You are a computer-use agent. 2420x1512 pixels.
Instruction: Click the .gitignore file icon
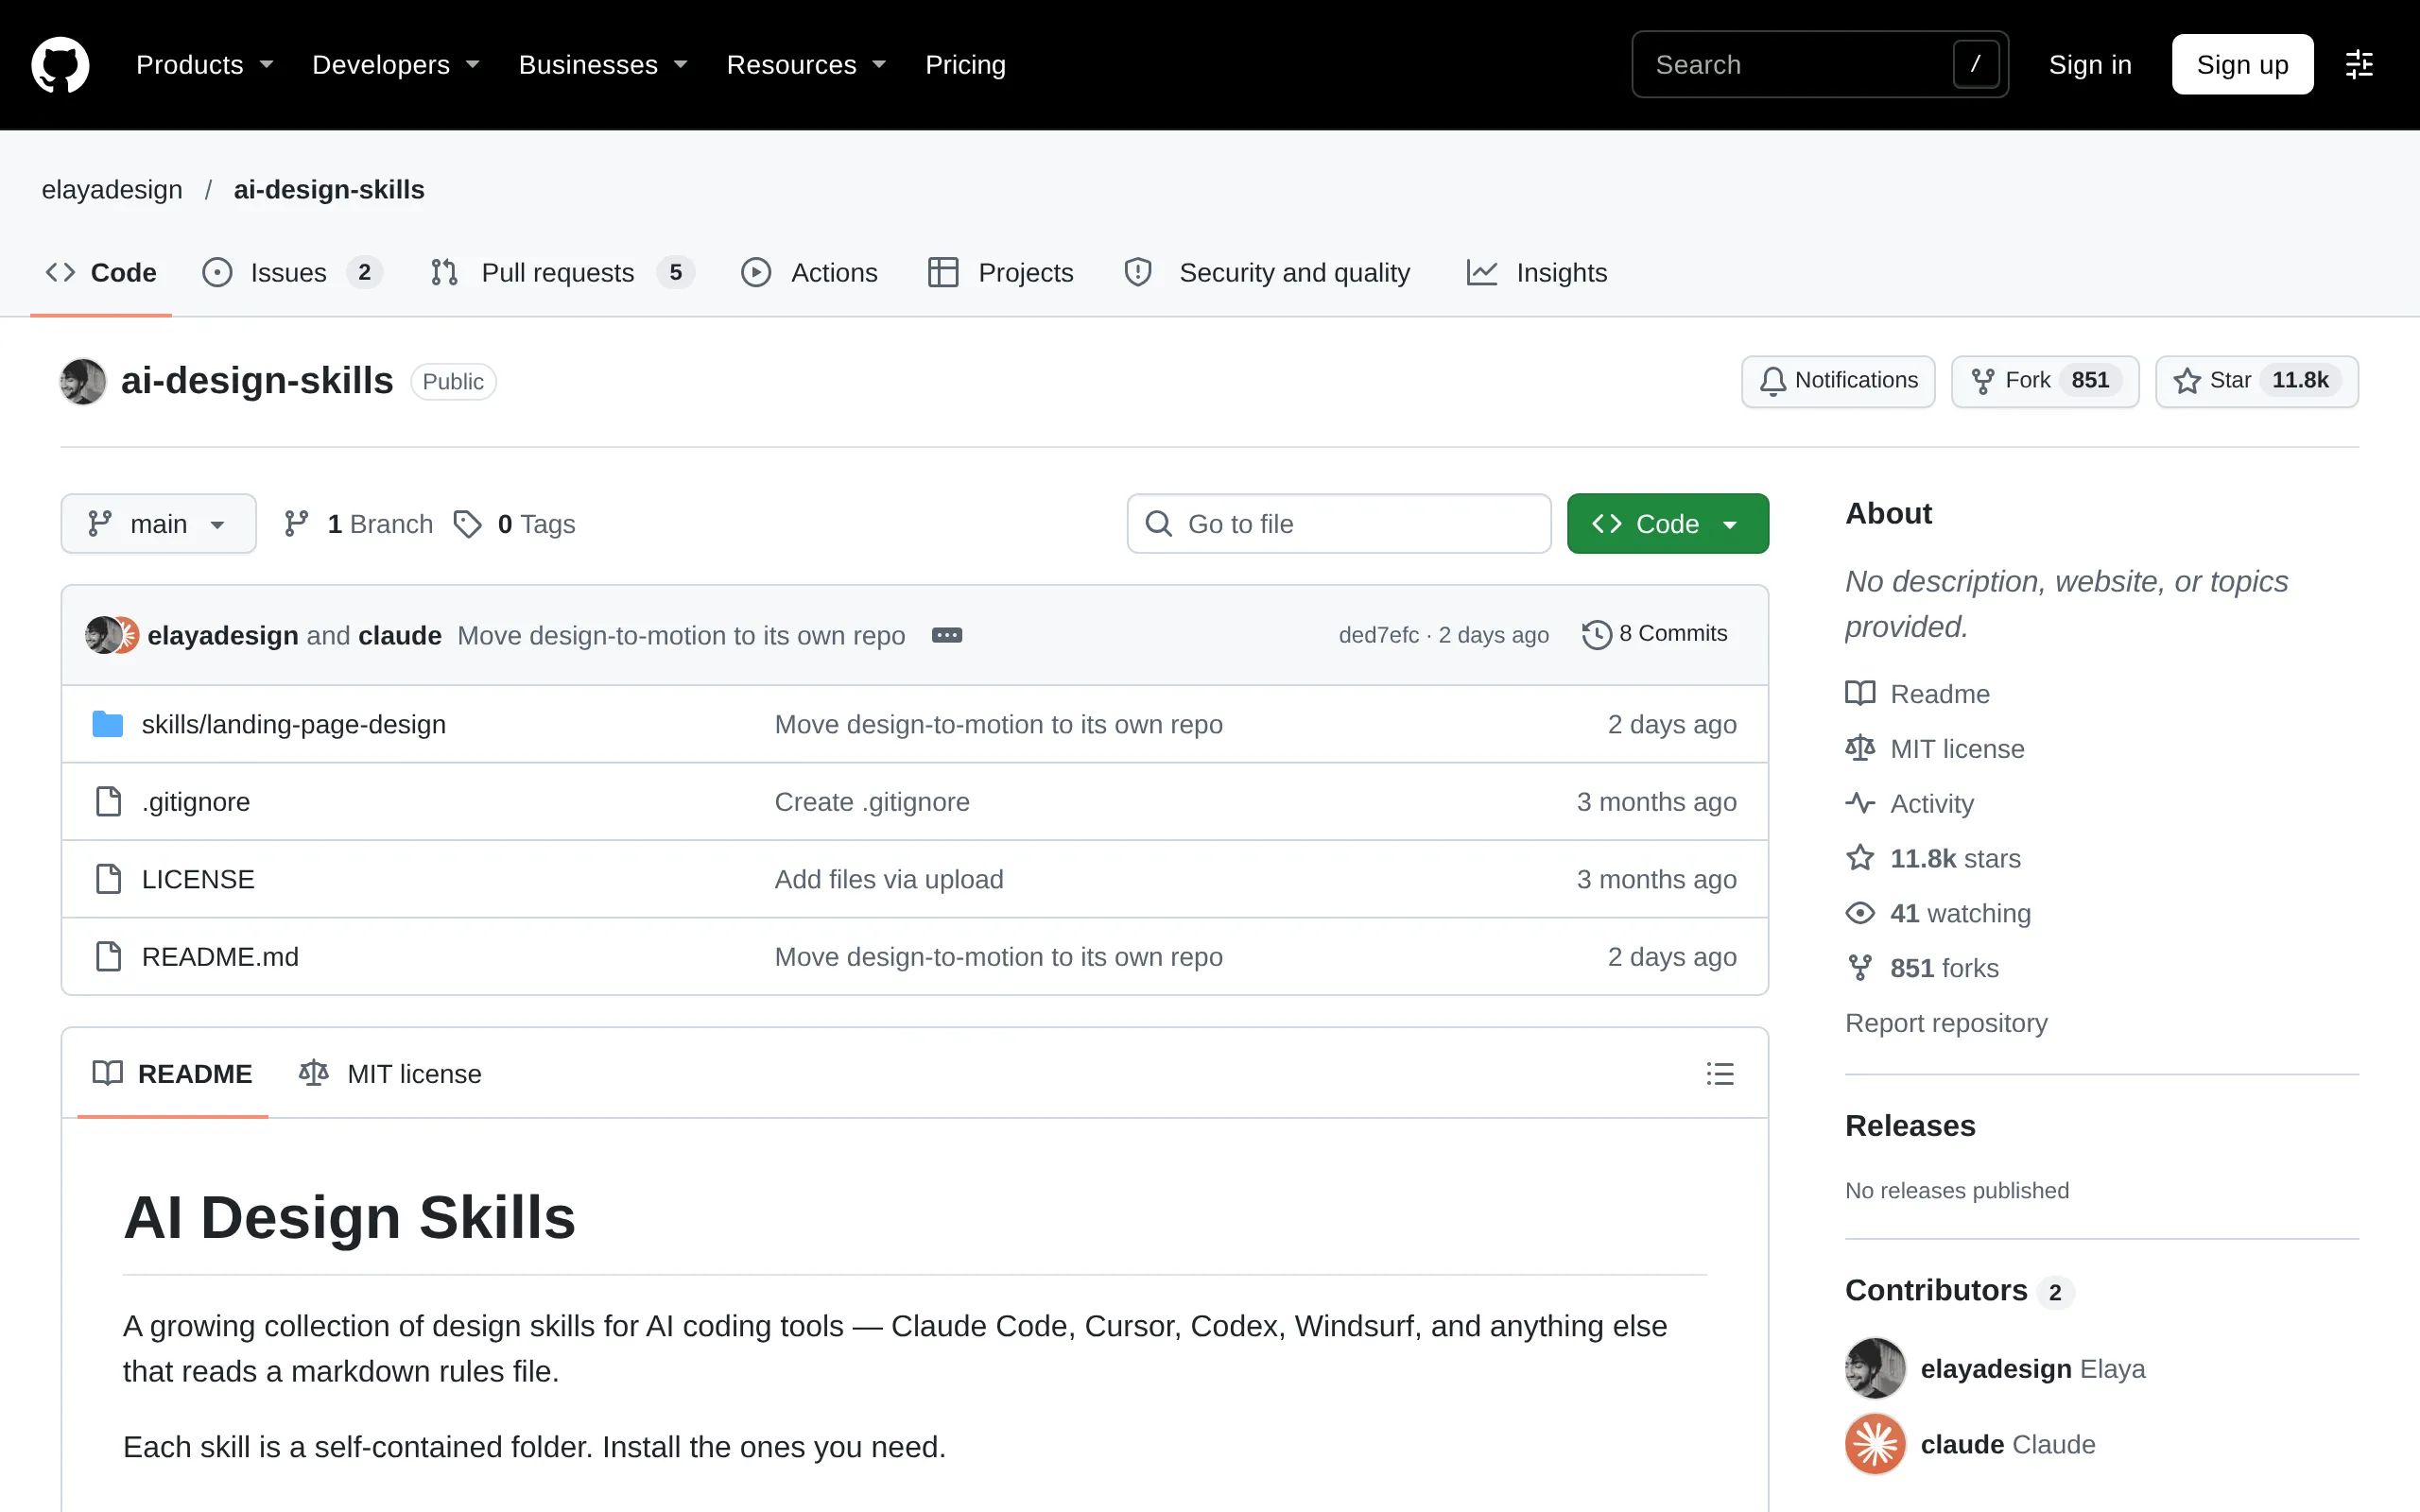[108, 801]
